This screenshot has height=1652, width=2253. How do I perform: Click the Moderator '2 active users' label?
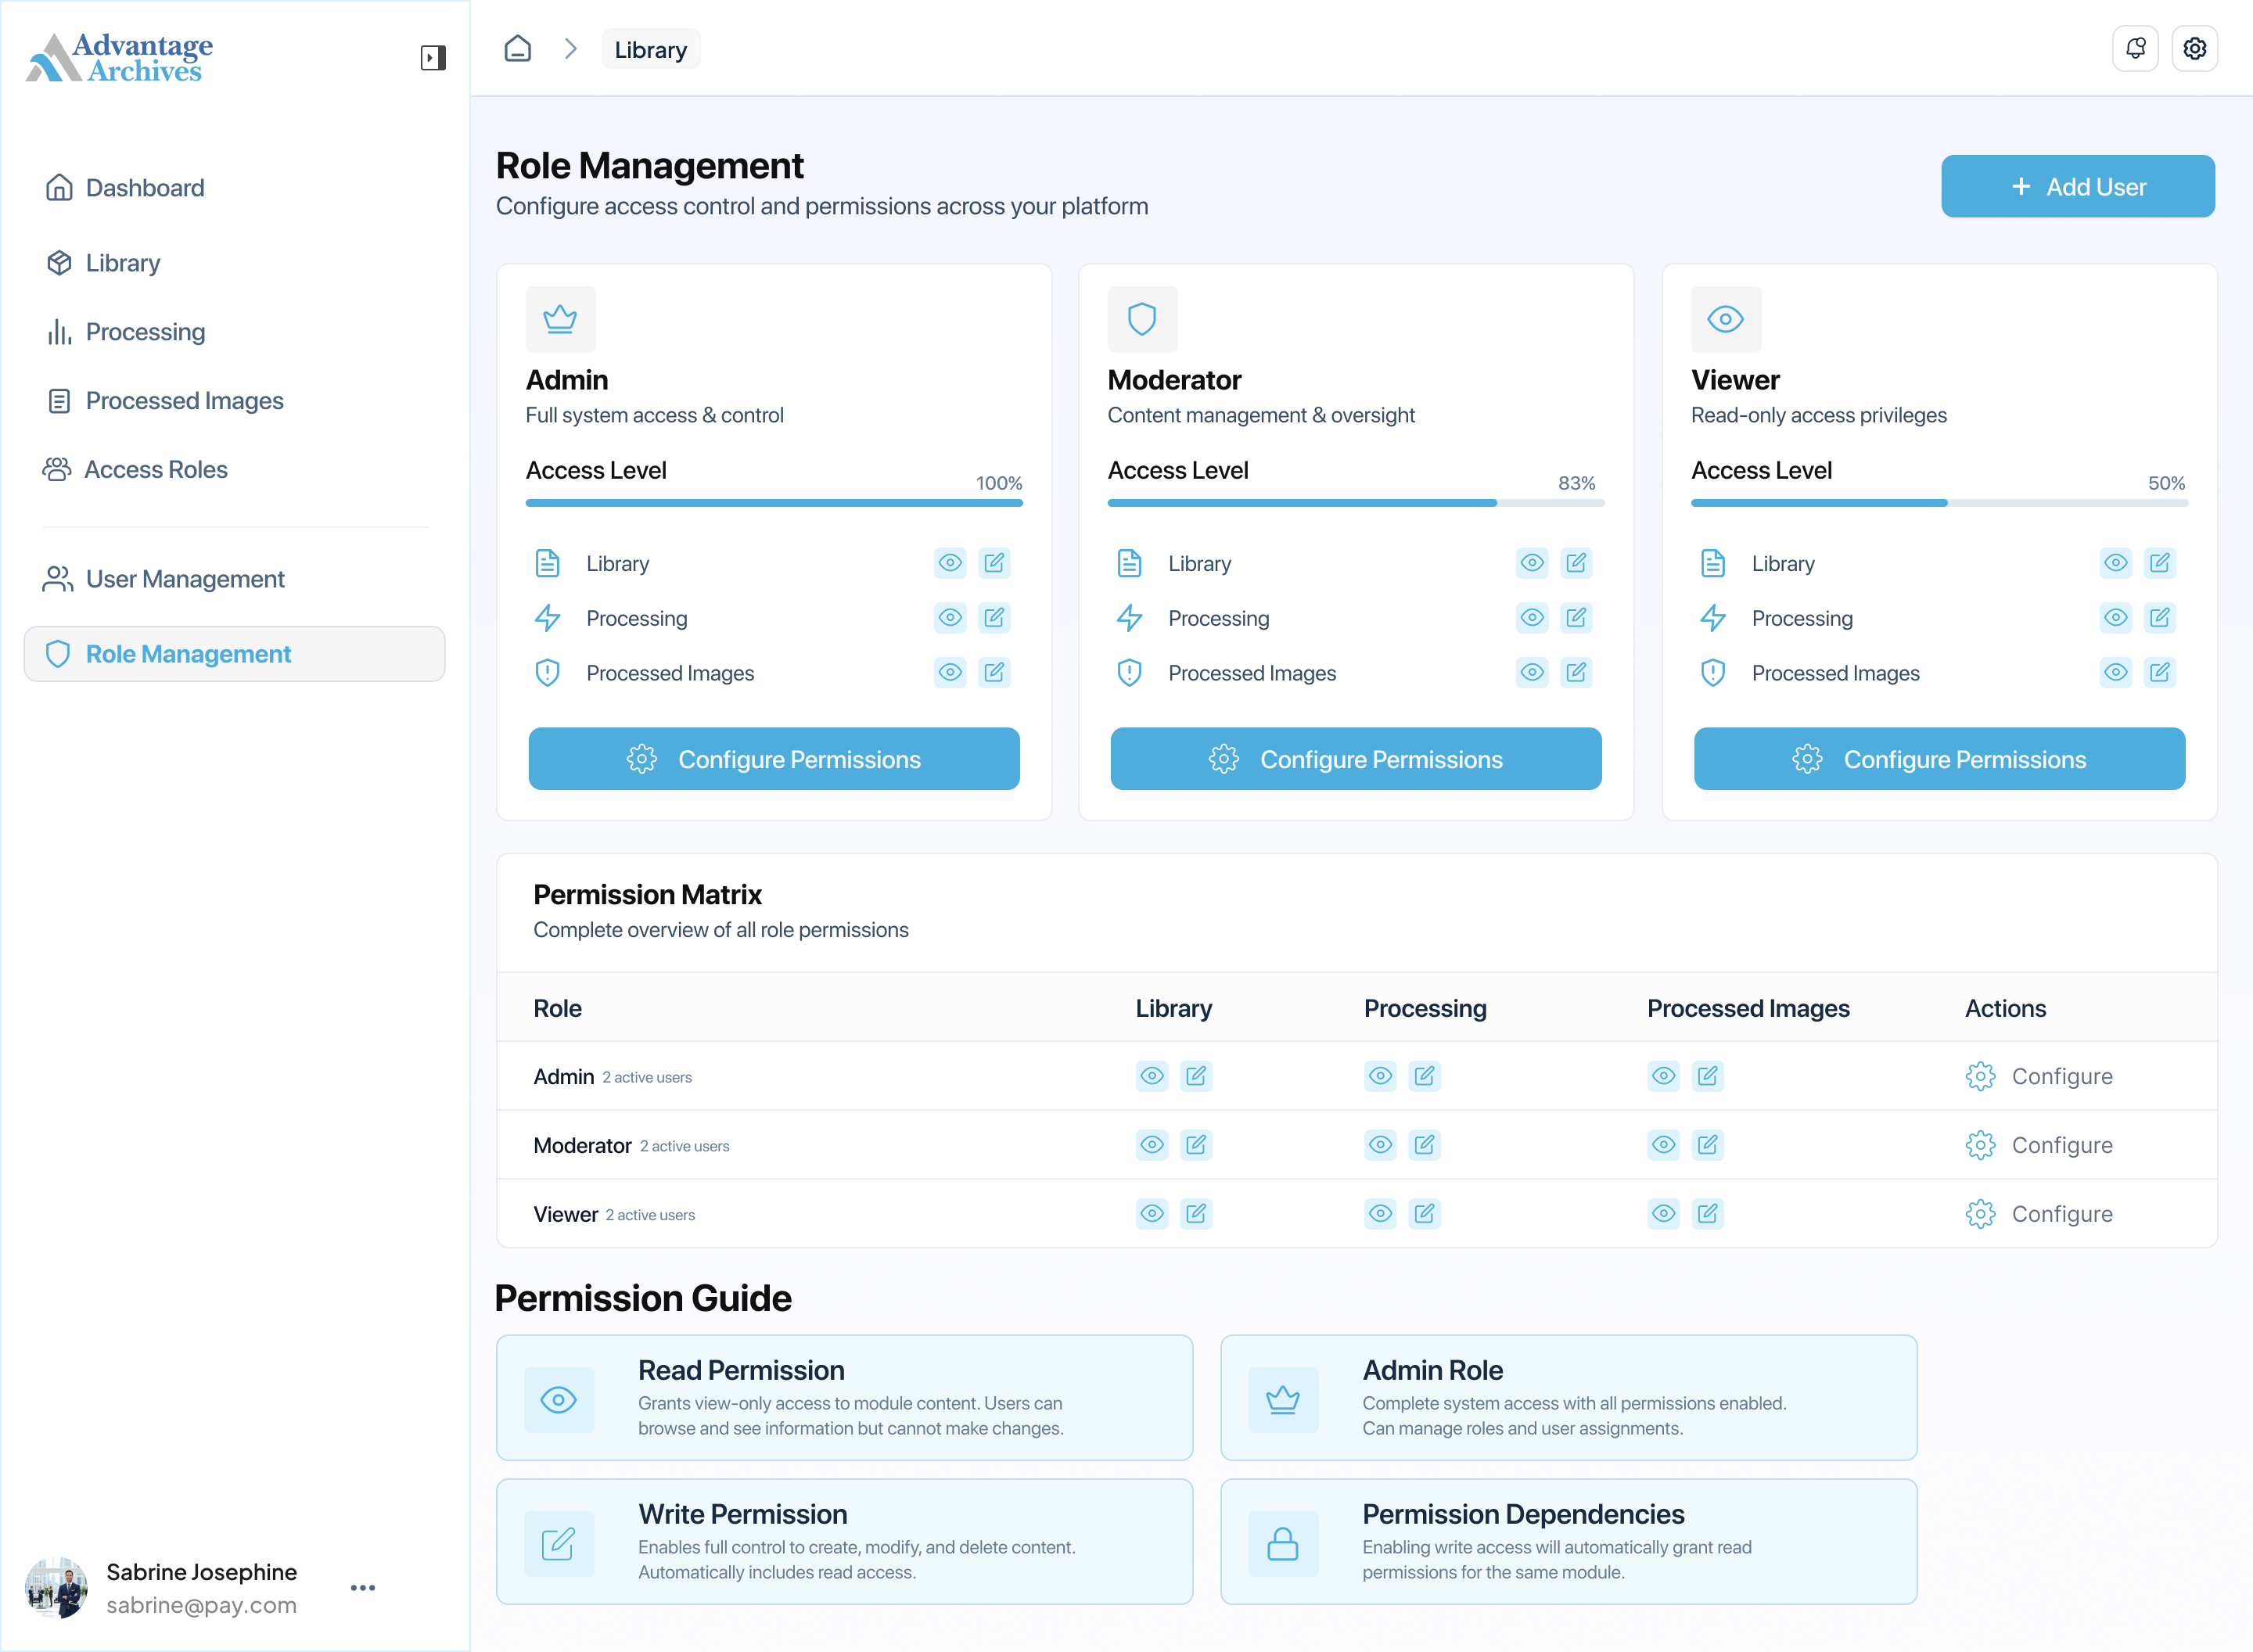pos(685,1147)
